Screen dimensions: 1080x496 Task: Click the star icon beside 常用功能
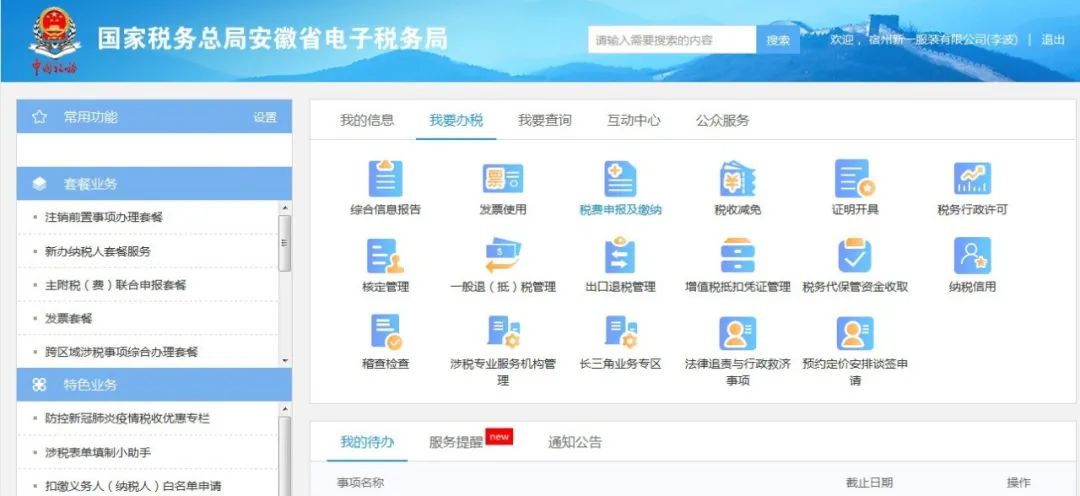click(39, 117)
